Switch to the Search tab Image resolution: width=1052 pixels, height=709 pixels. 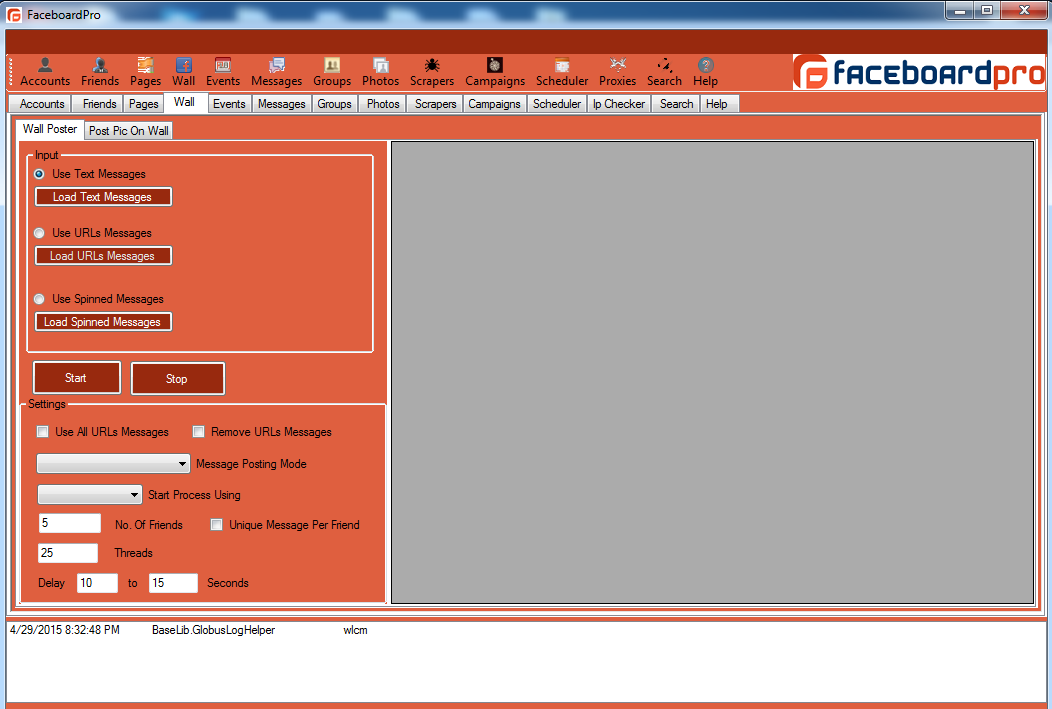click(x=676, y=104)
